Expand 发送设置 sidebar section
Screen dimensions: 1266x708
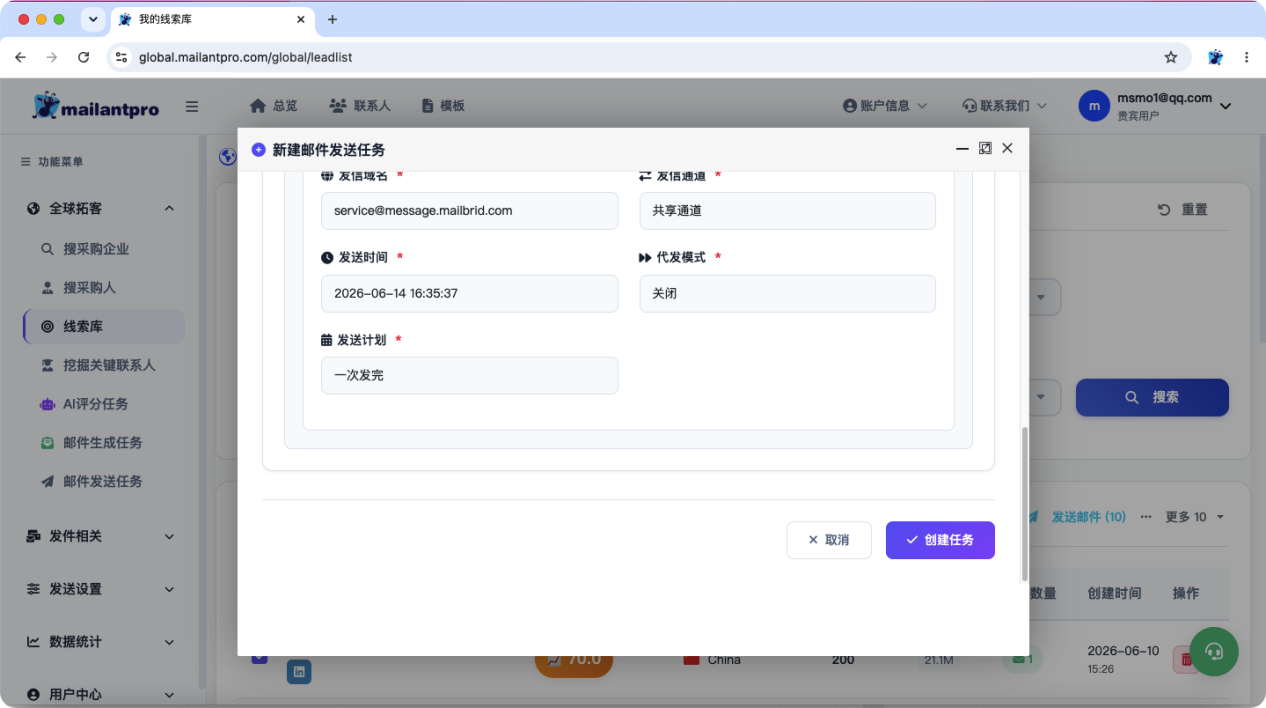tap(100, 589)
